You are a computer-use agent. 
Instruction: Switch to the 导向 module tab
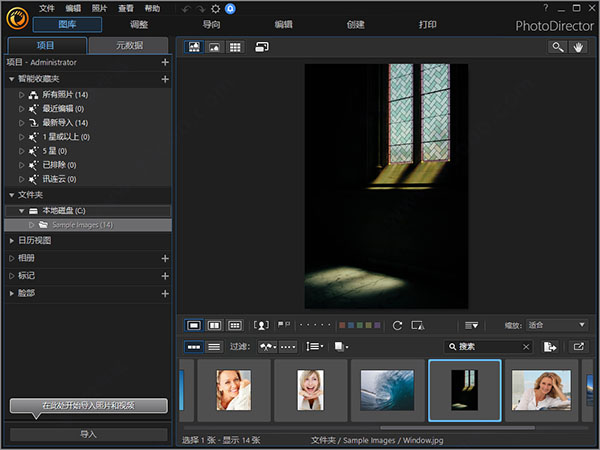coord(211,24)
